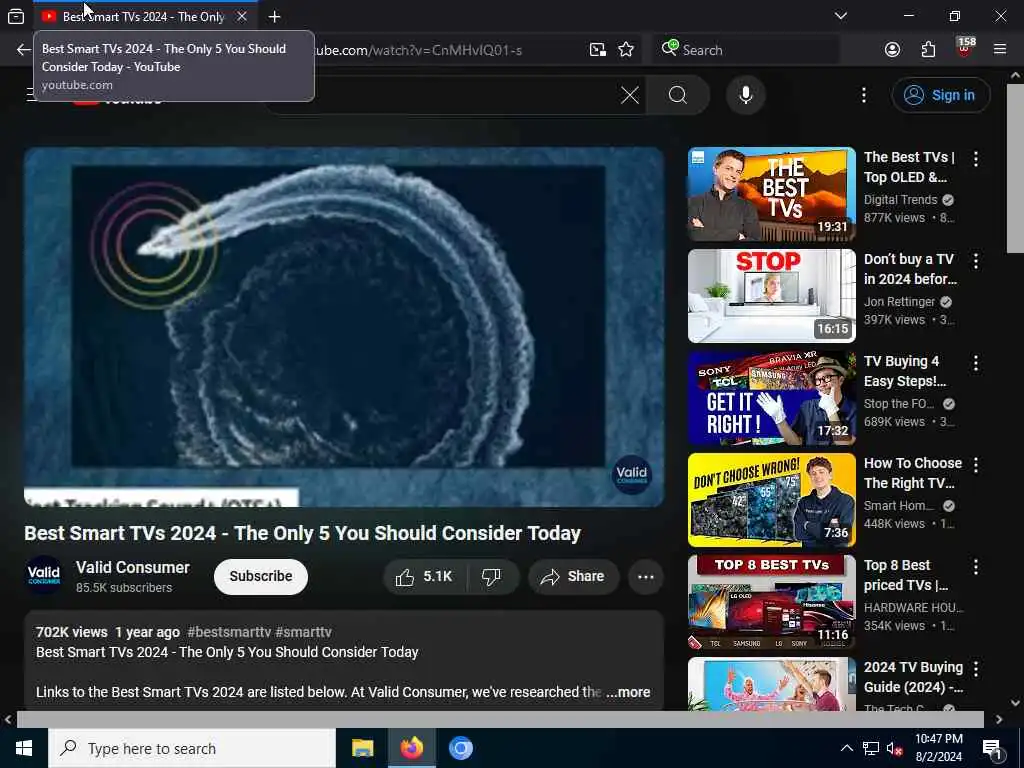The height and width of the screenshot is (768, 1024).
Task: Click the Sign in button
Action: 940,95
